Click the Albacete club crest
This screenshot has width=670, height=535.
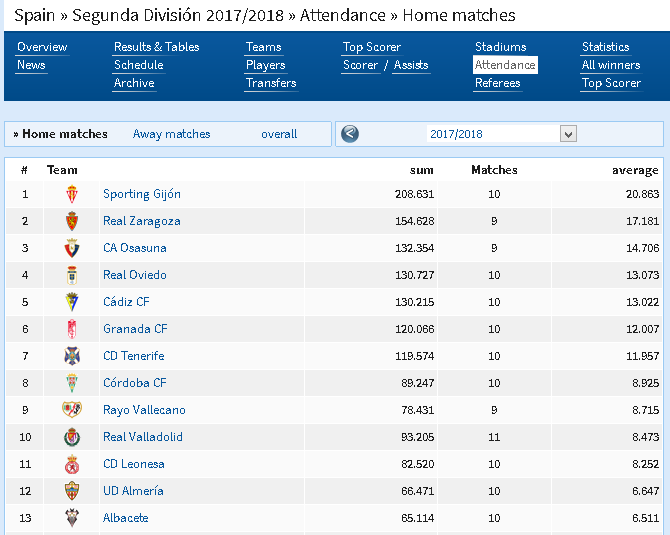[x=72, y=518]
